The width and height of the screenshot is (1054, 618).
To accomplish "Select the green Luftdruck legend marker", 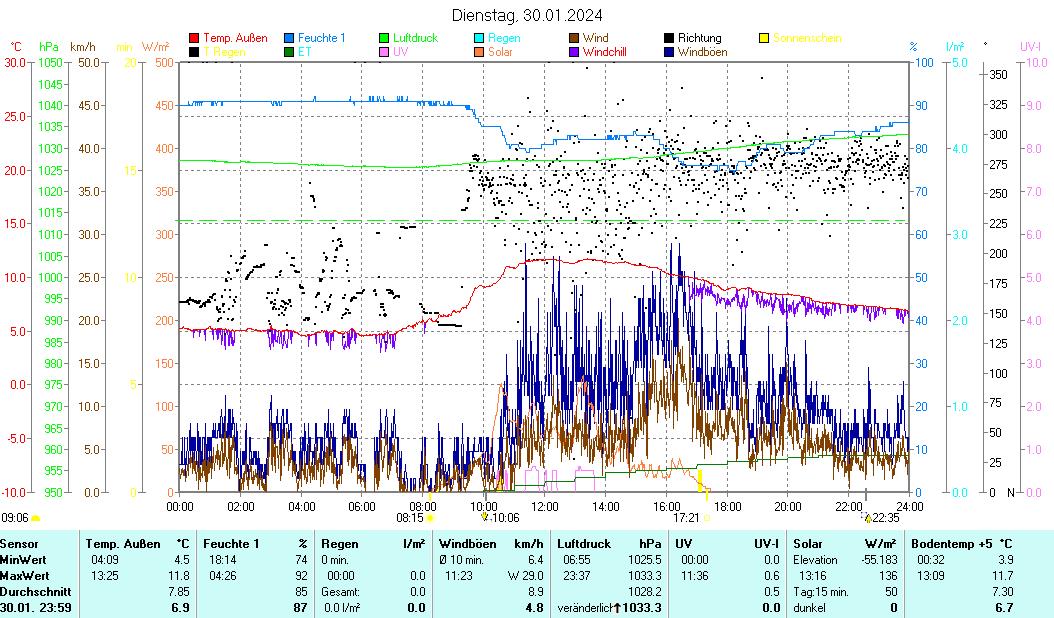I will tap(385, 38).
